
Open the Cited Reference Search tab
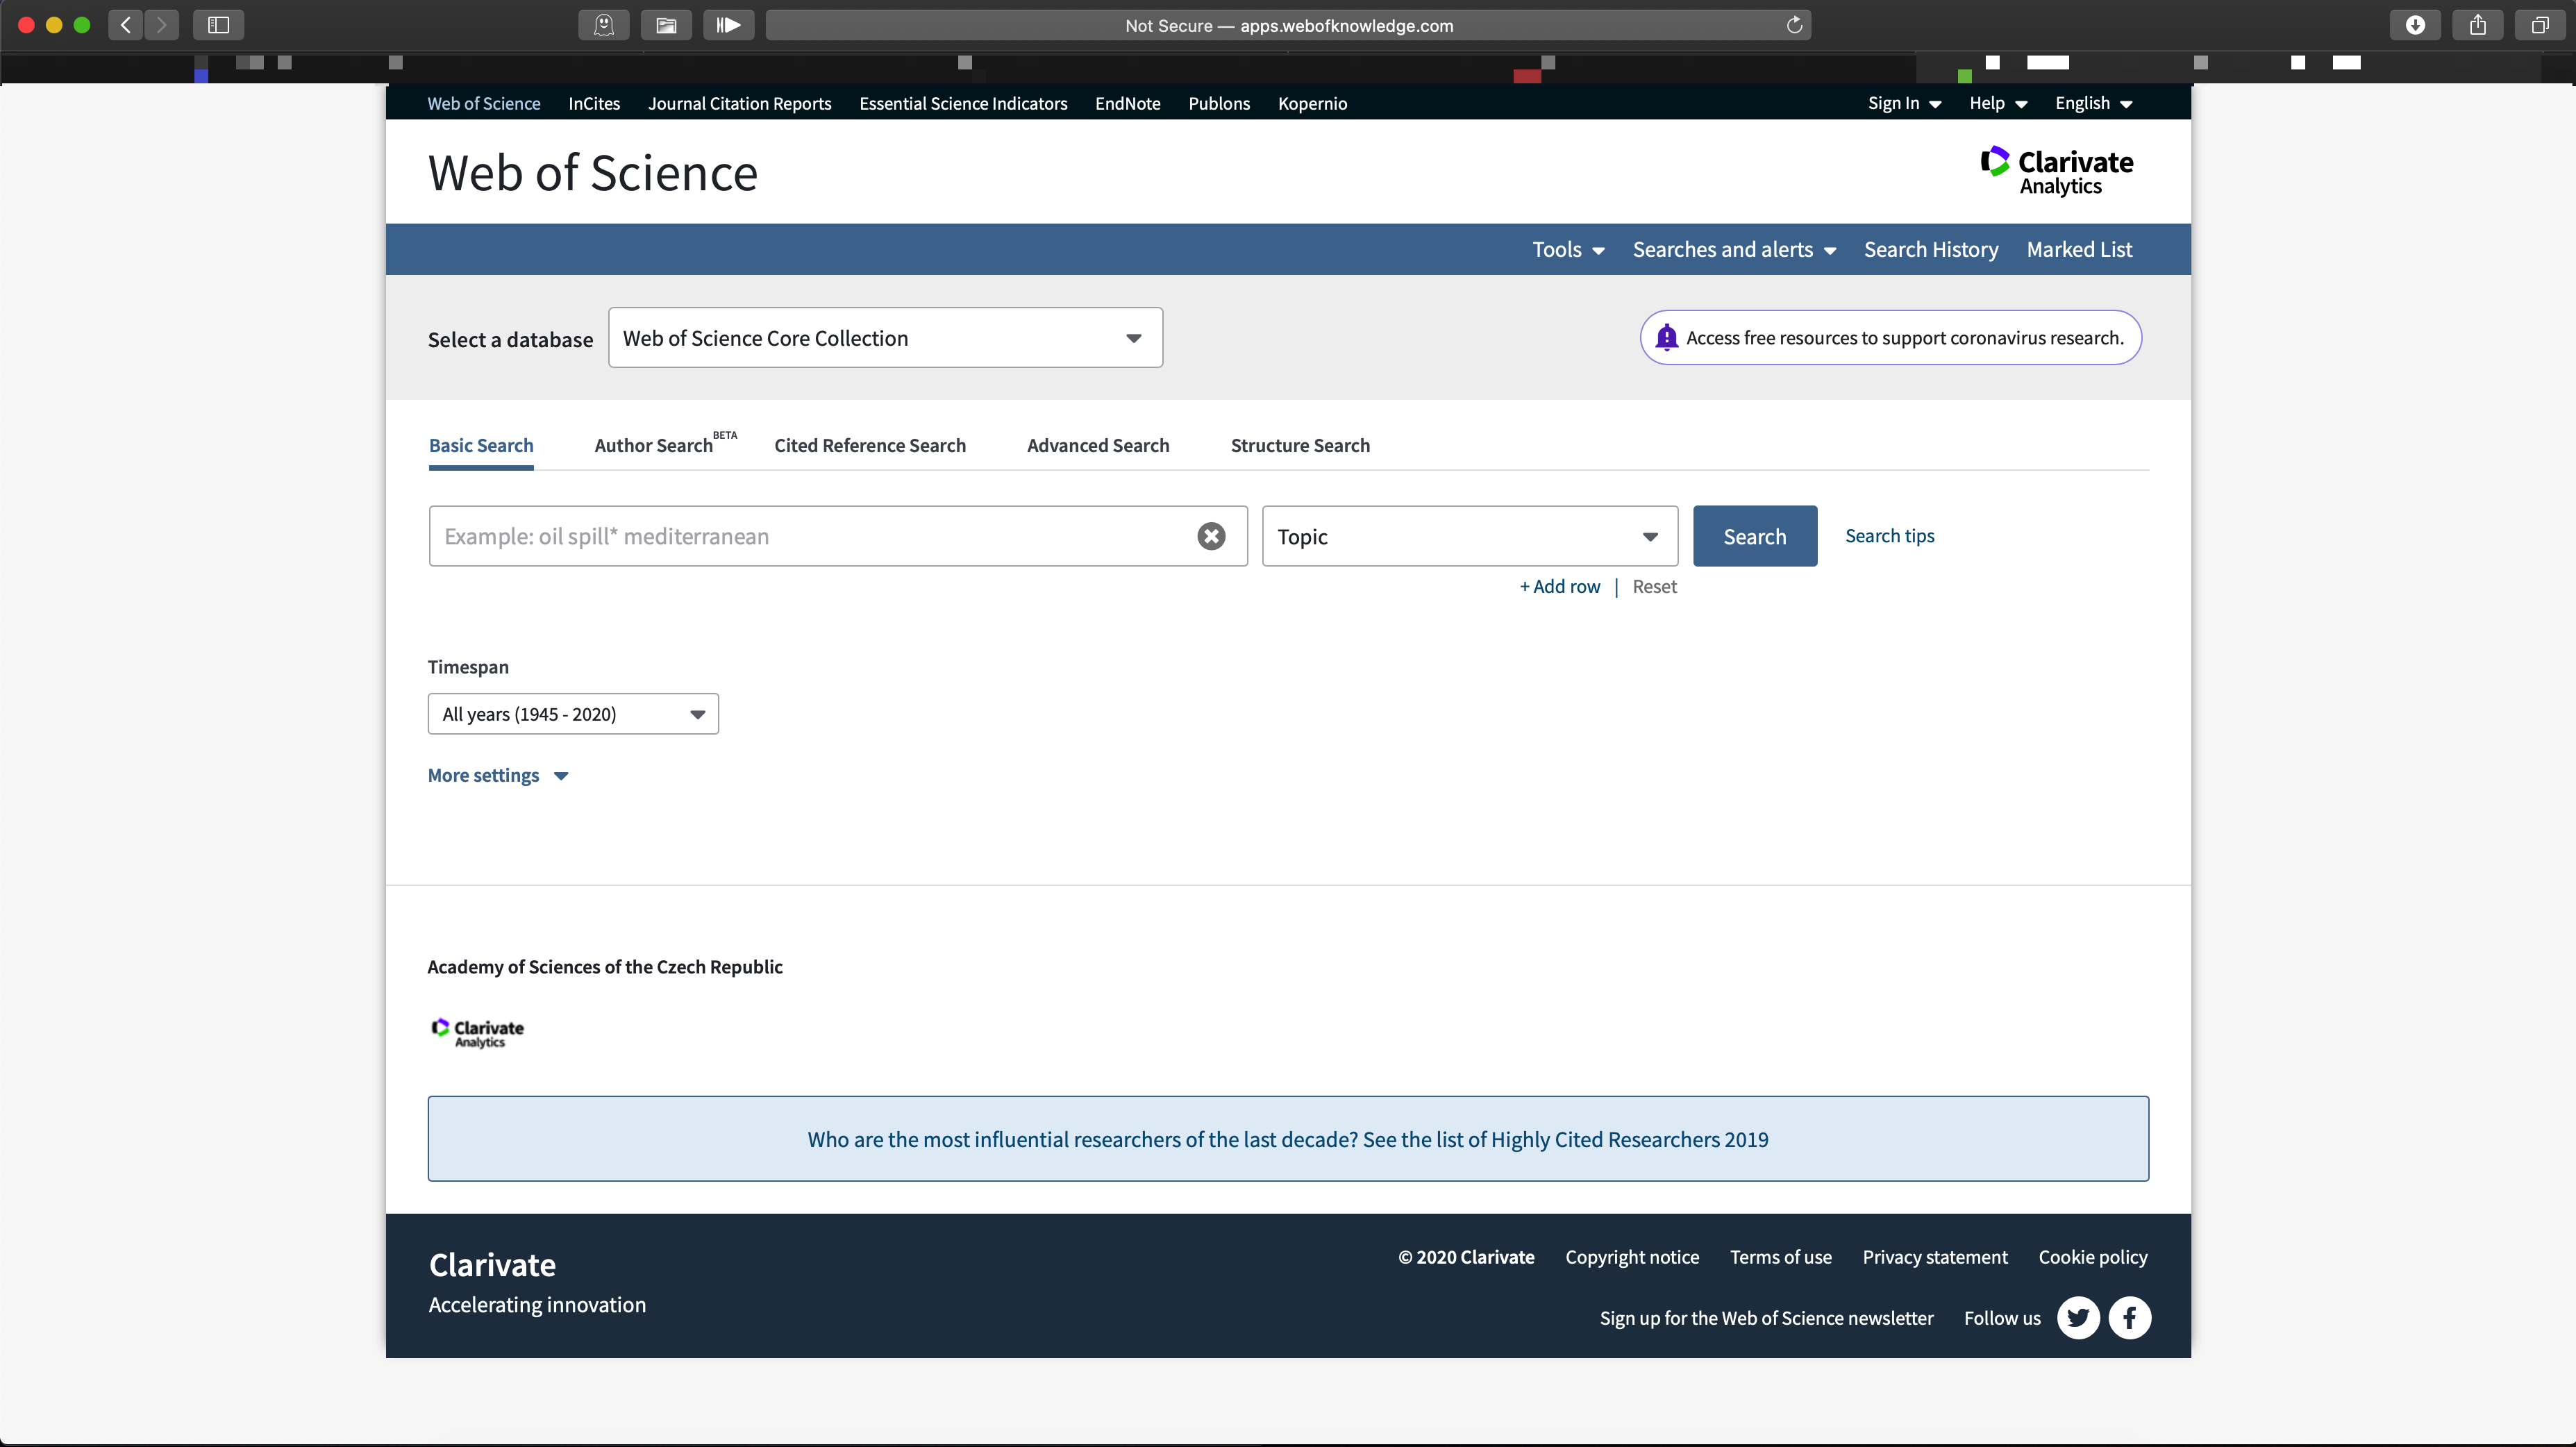(x=869, y=446)
